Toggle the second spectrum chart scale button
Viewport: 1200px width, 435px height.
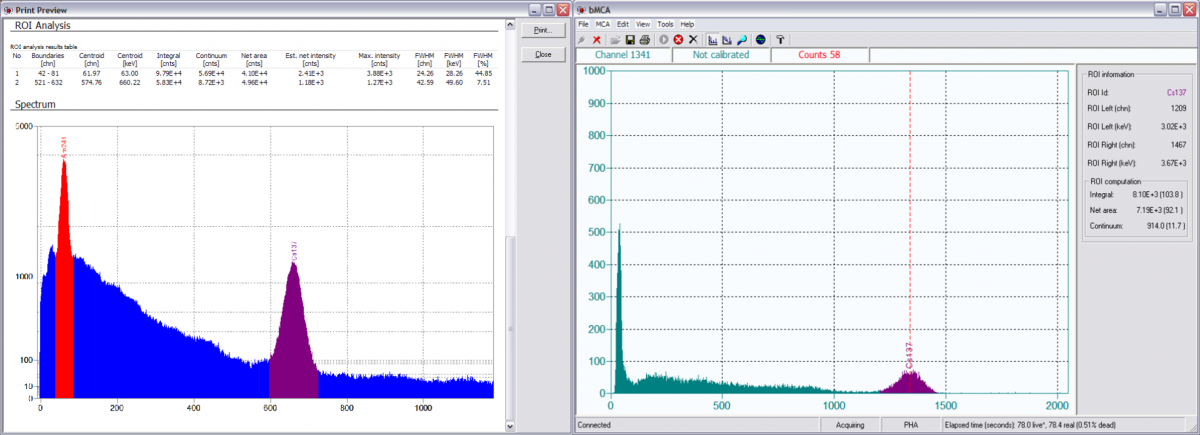tap(726, 39)
